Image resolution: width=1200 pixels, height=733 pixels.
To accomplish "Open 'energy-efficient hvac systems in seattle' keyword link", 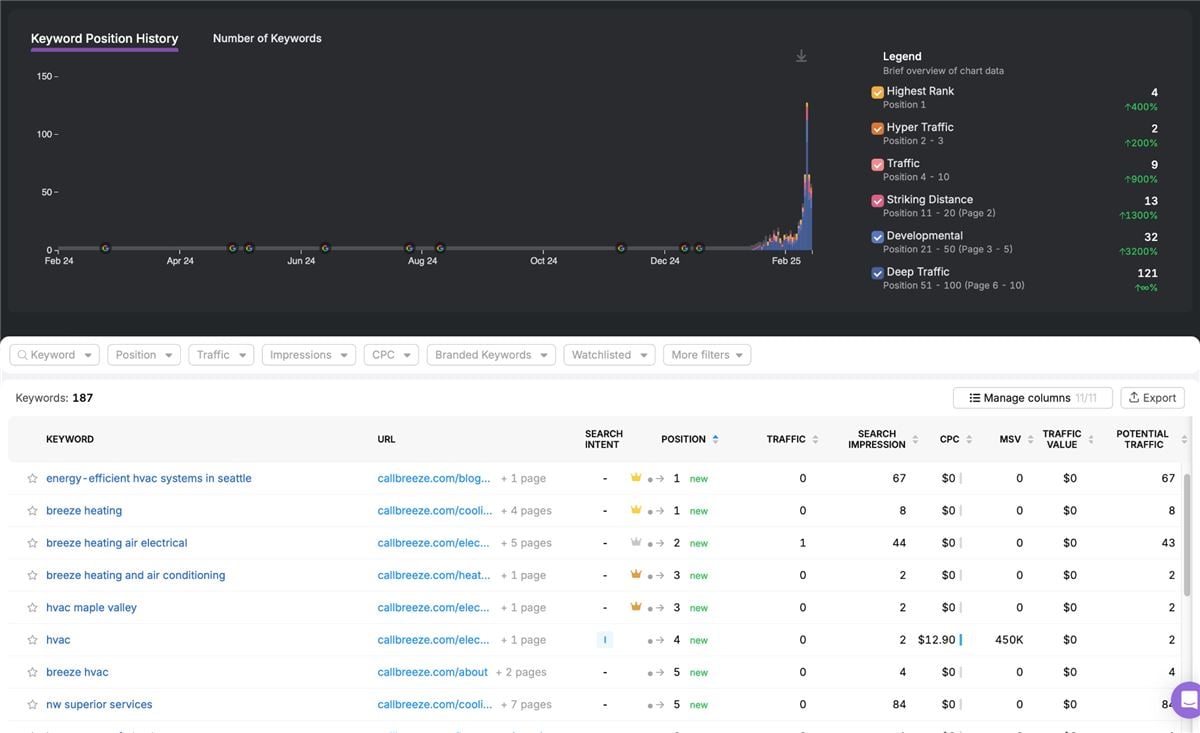I will pos(149,478).
